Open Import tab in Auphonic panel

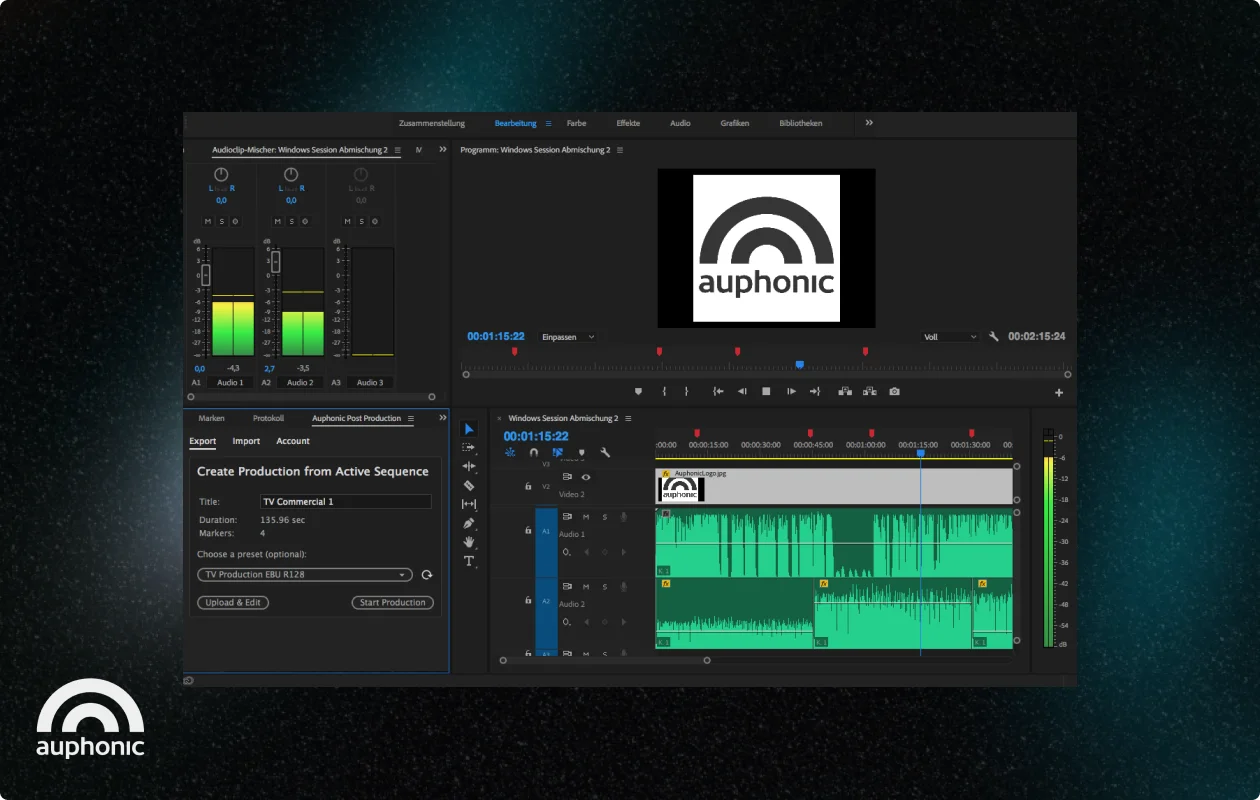click(246, 441)
